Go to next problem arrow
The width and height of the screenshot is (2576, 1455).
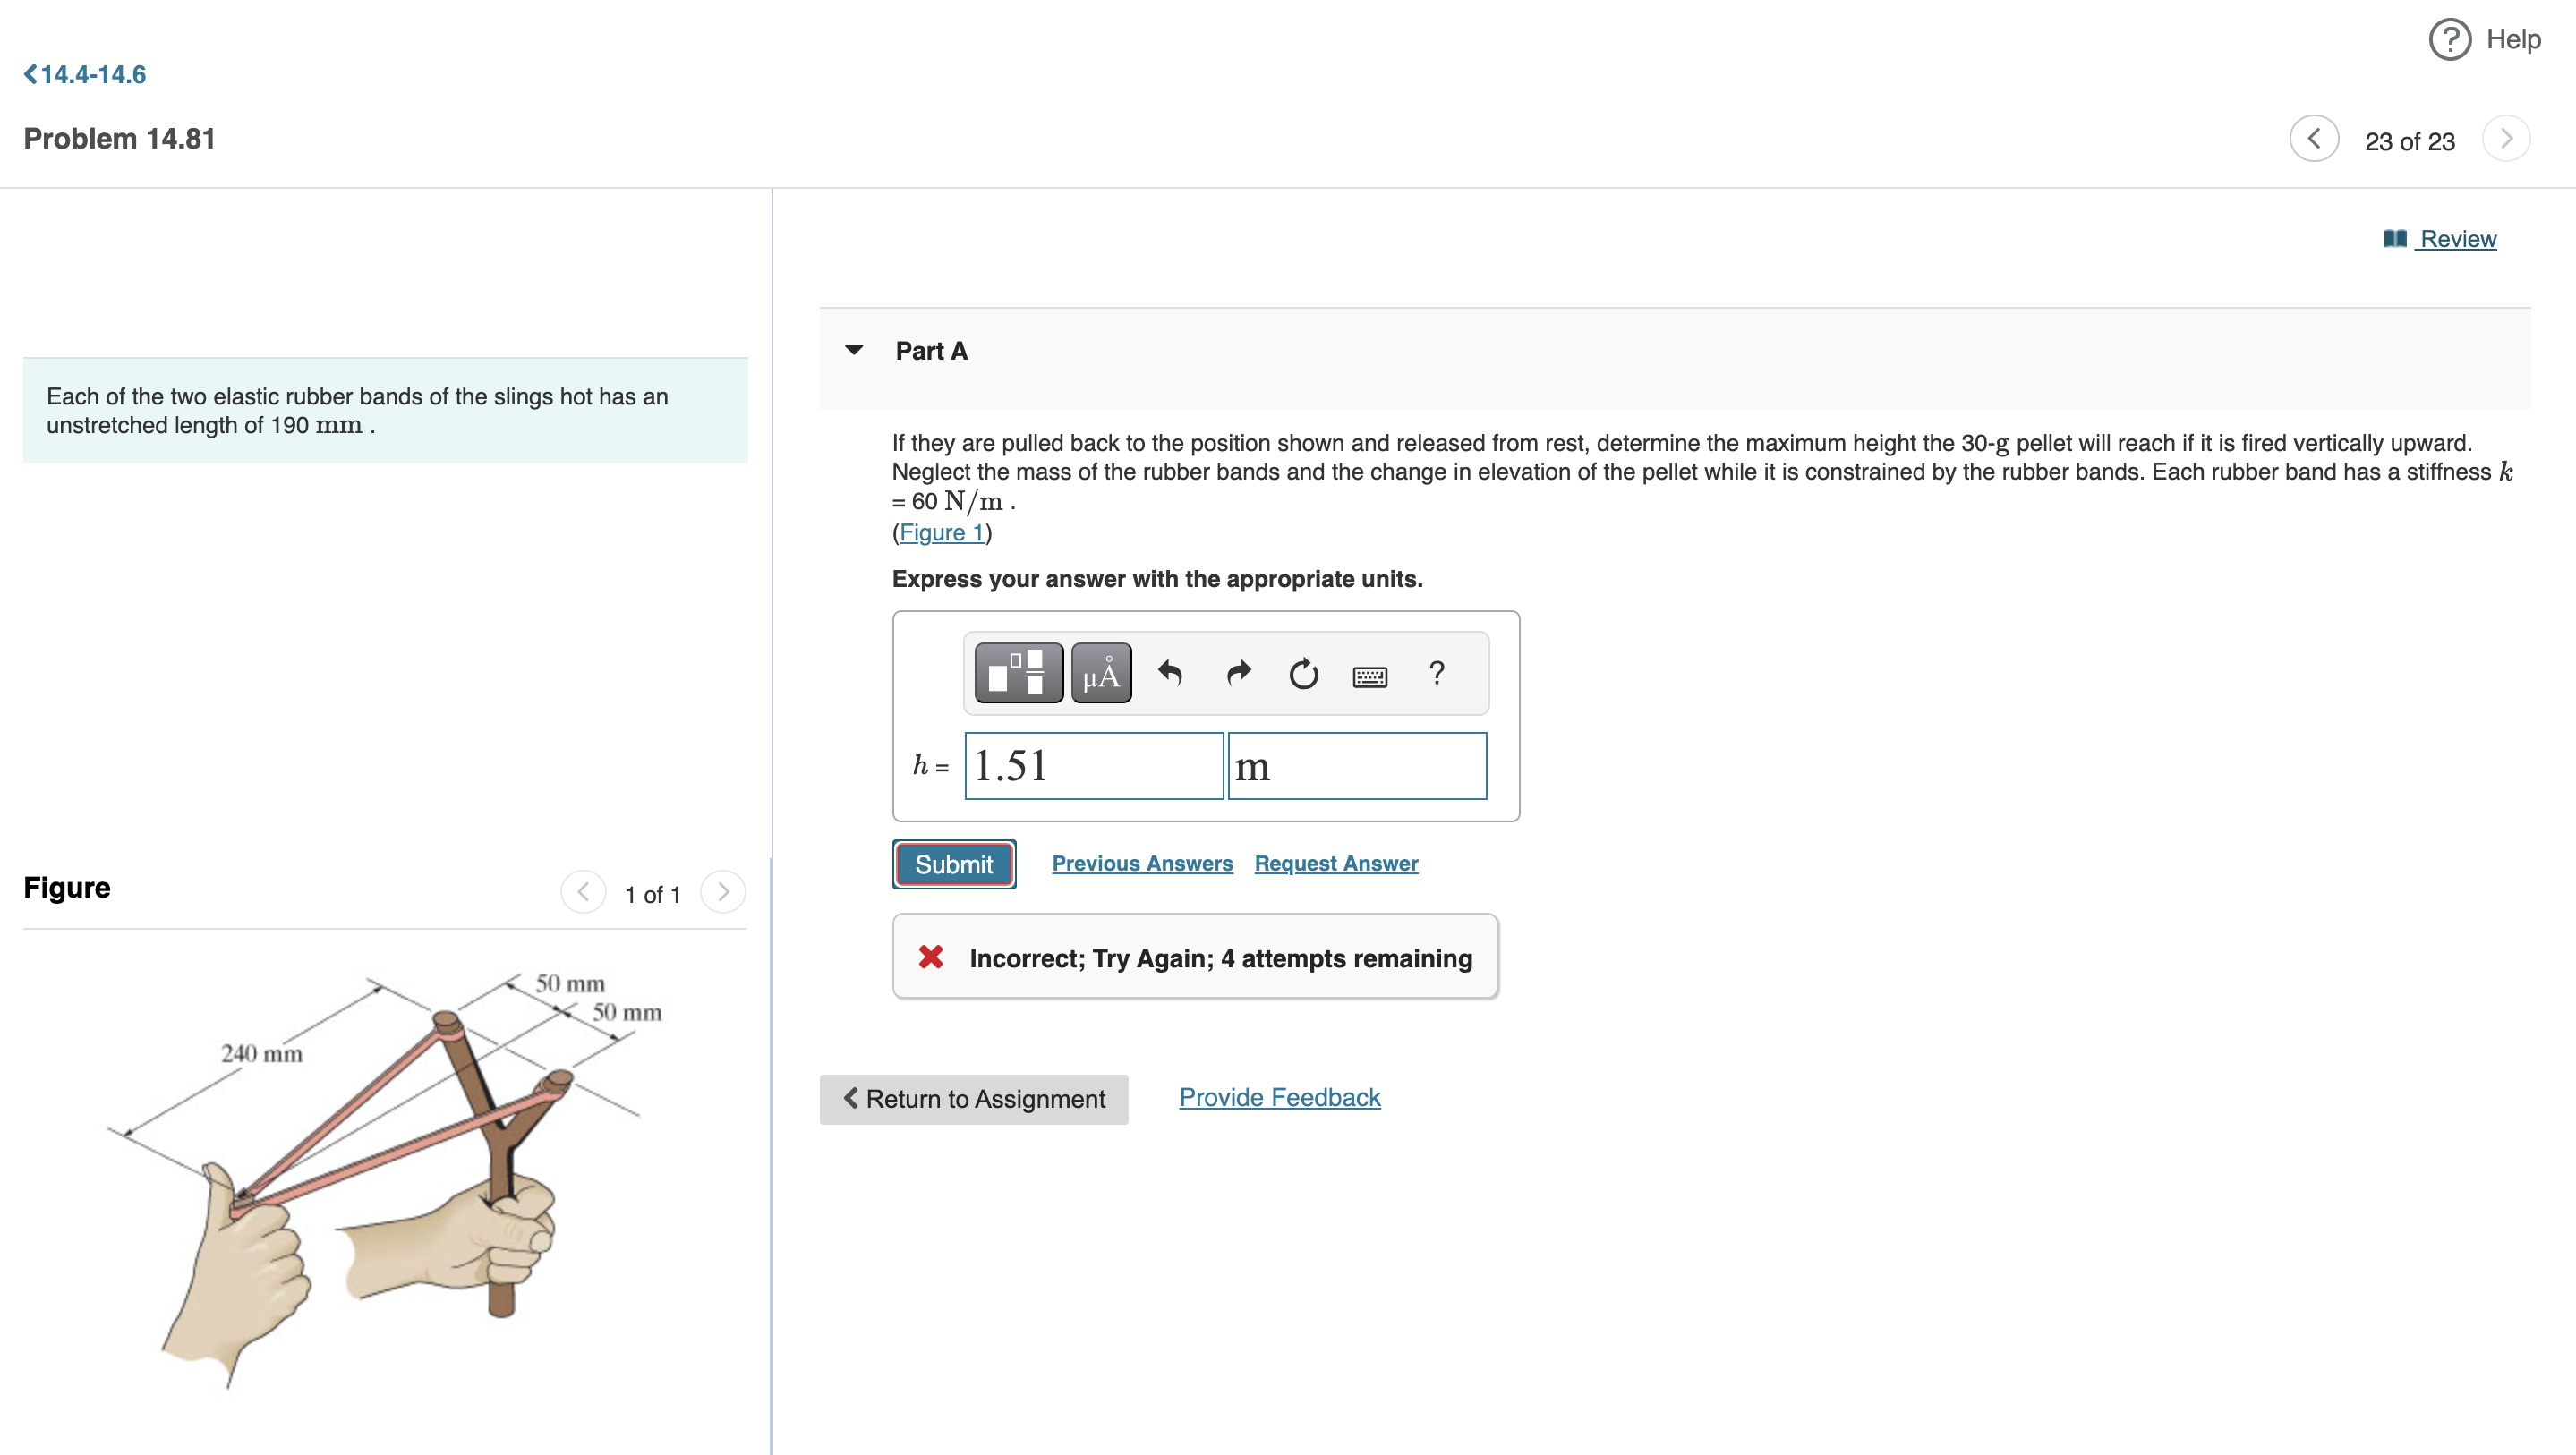point(2505,139)
